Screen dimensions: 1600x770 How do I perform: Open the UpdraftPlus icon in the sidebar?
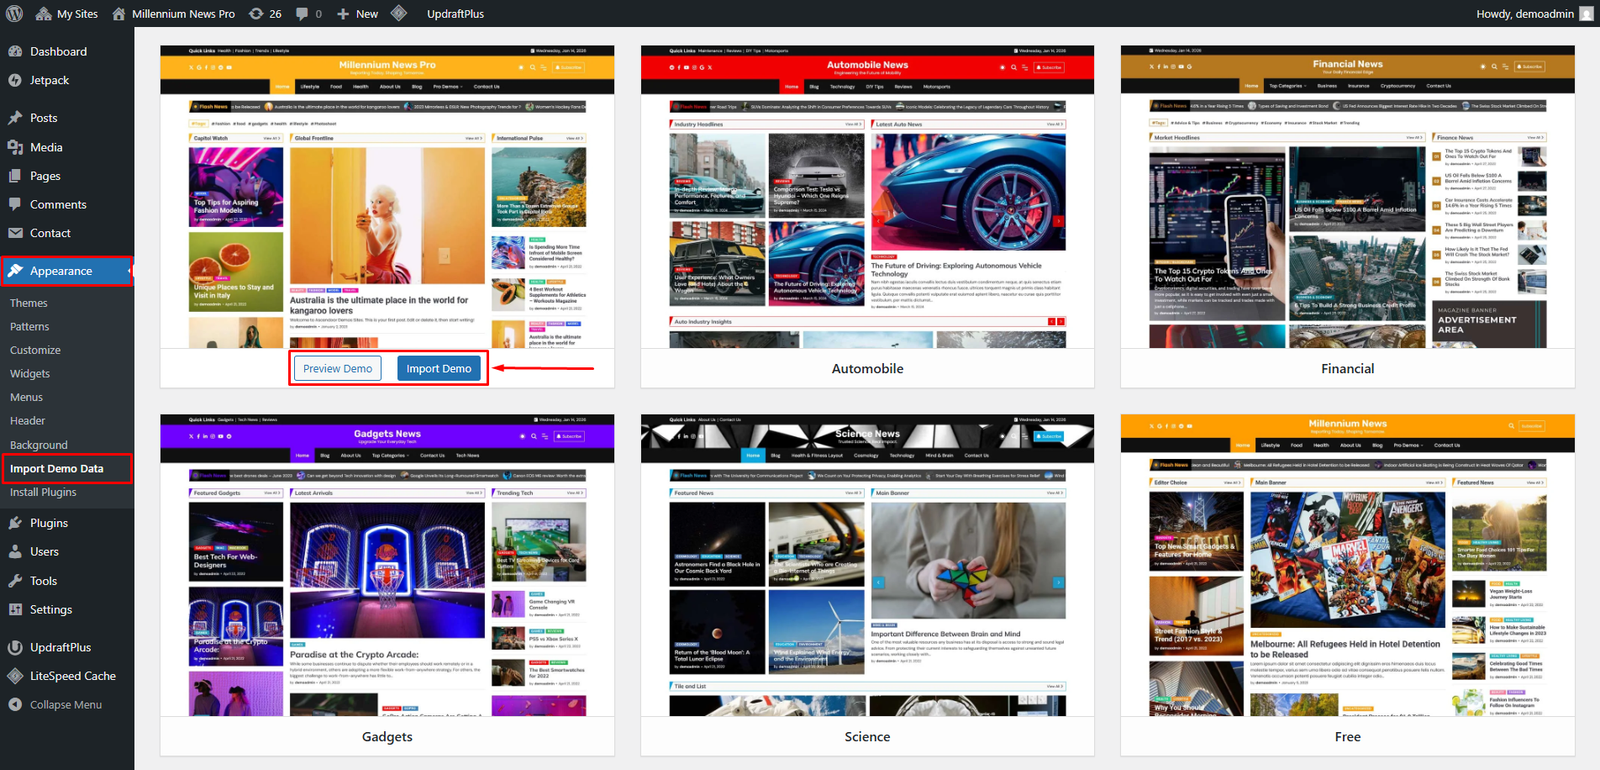(x=15, y=648)
